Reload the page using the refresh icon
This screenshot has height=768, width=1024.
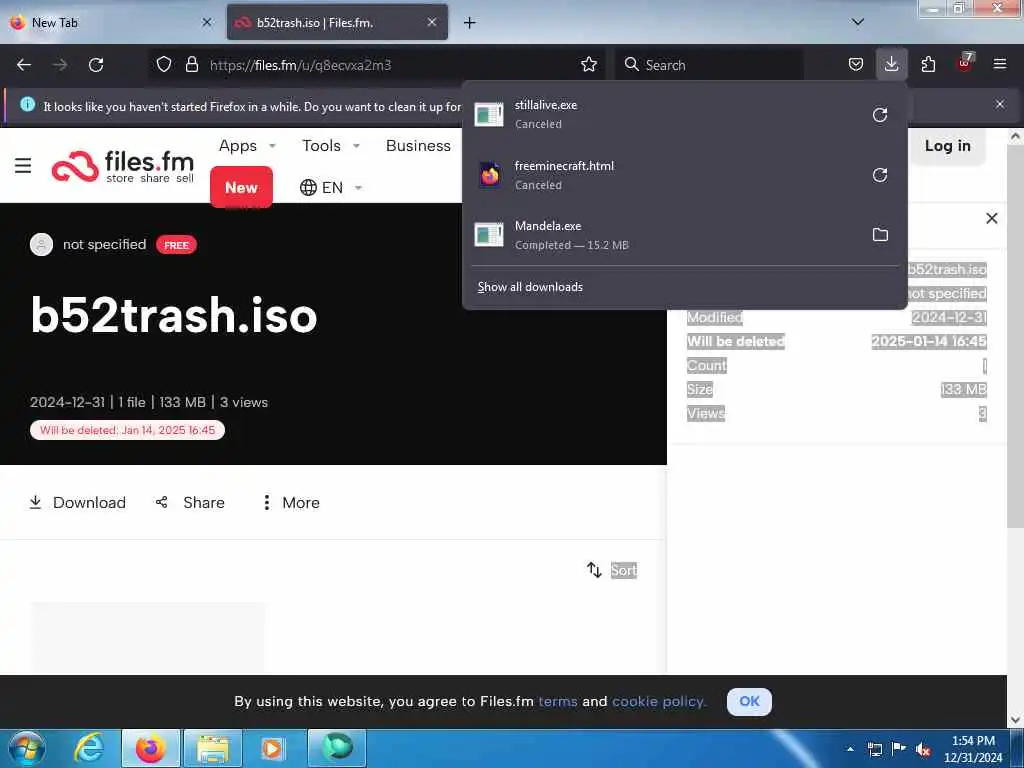pos(96,65)
